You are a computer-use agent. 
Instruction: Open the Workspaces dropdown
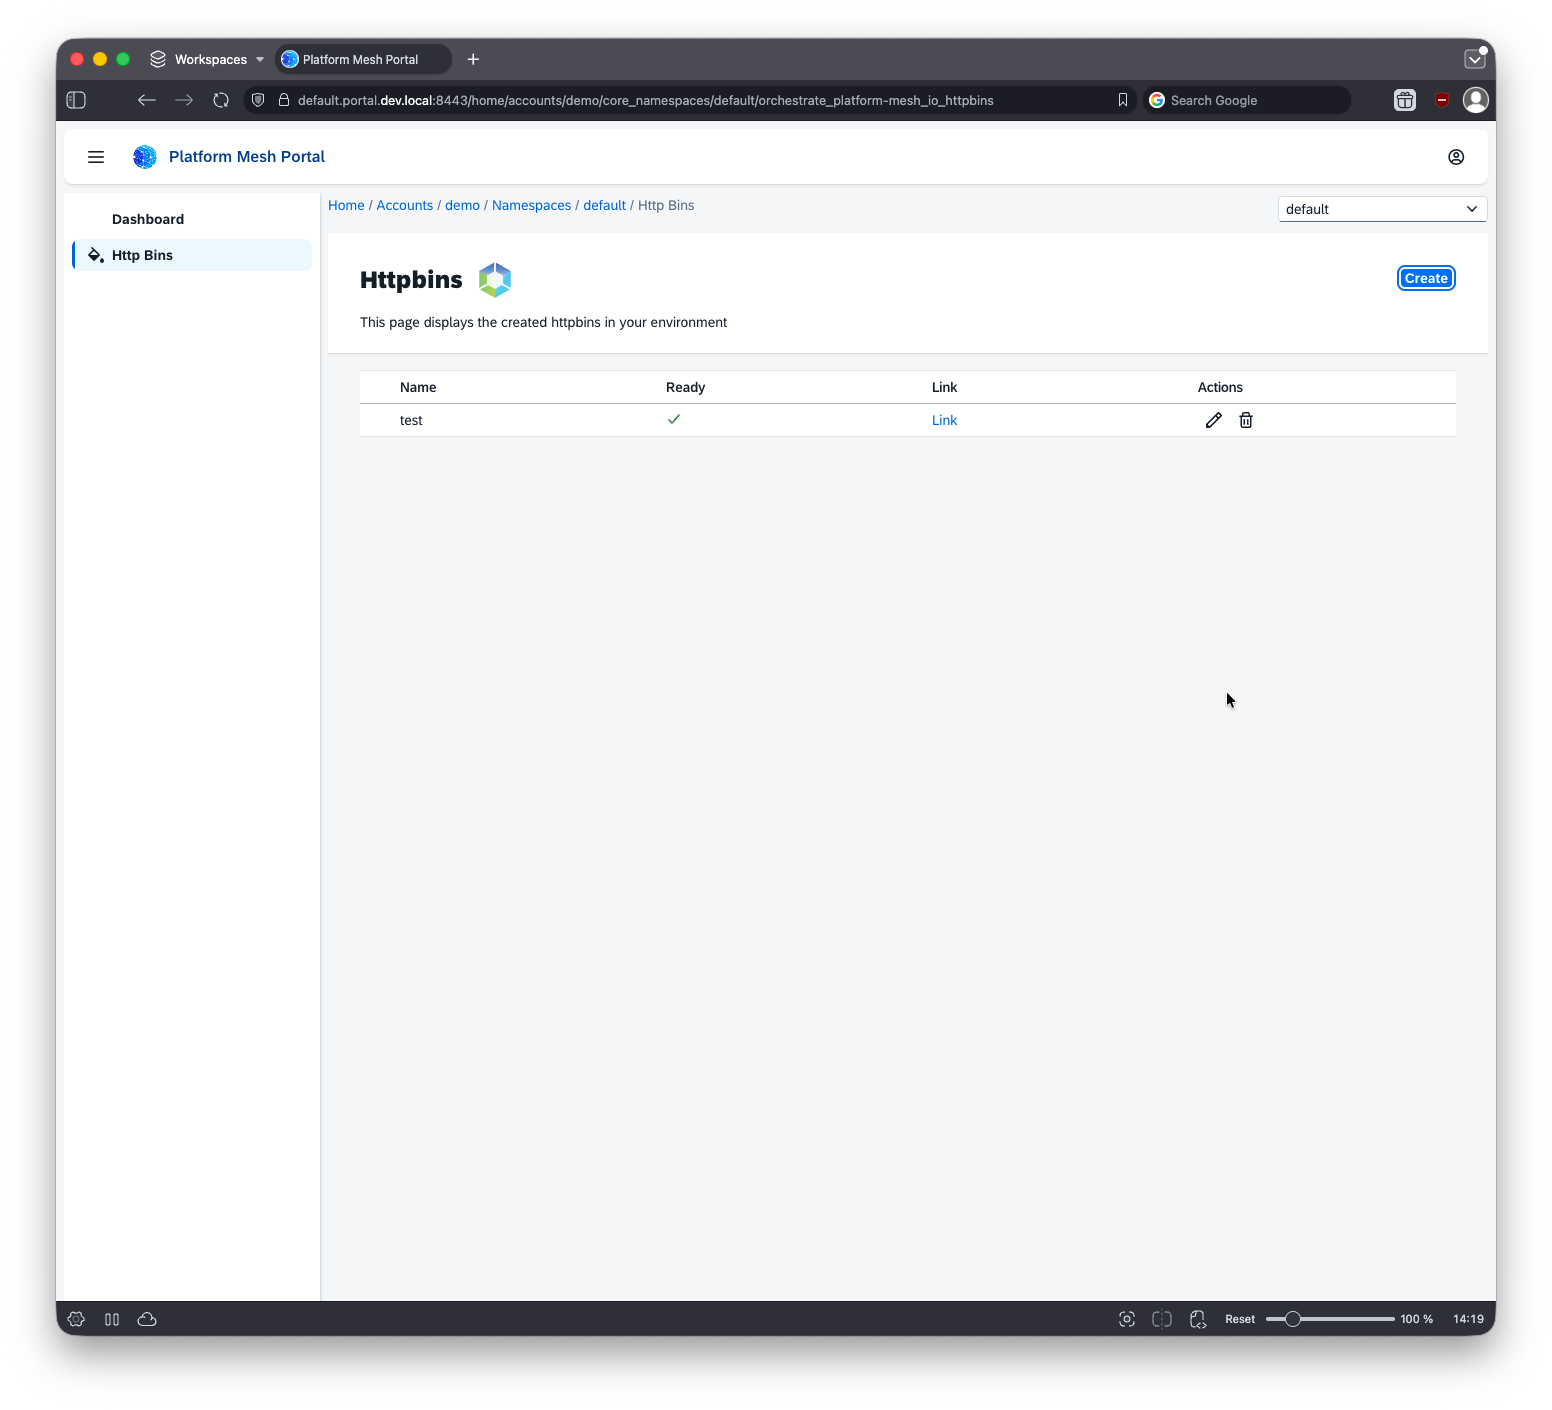[208, 59]
